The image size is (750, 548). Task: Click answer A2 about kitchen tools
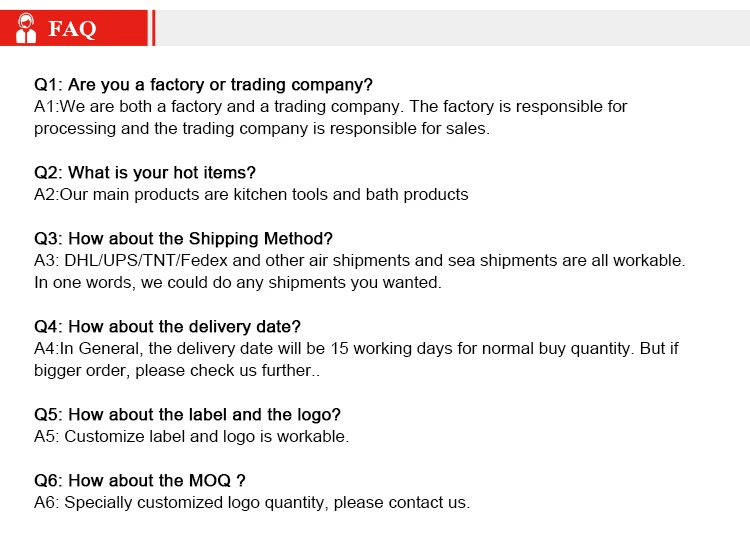251,194
